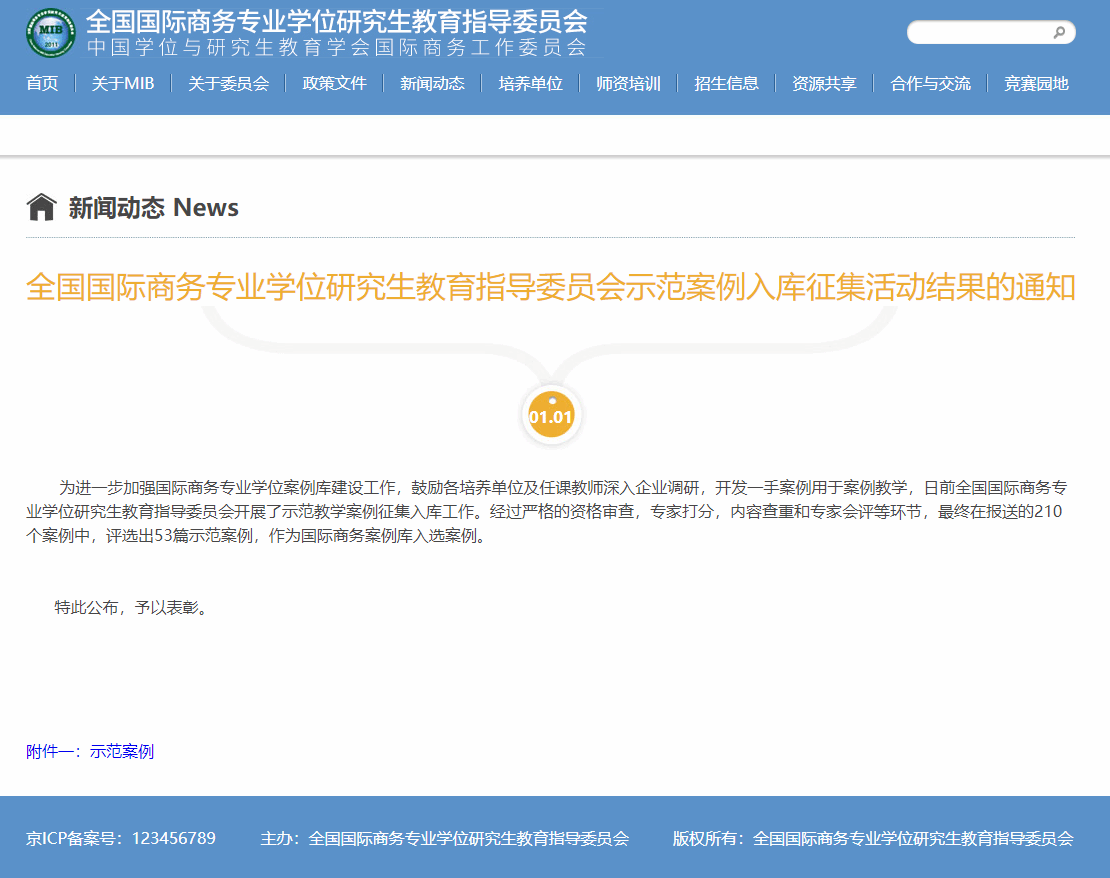Click the MIB circular logo
Viewport: 1110px width, 878px height.
click(50, 33)
